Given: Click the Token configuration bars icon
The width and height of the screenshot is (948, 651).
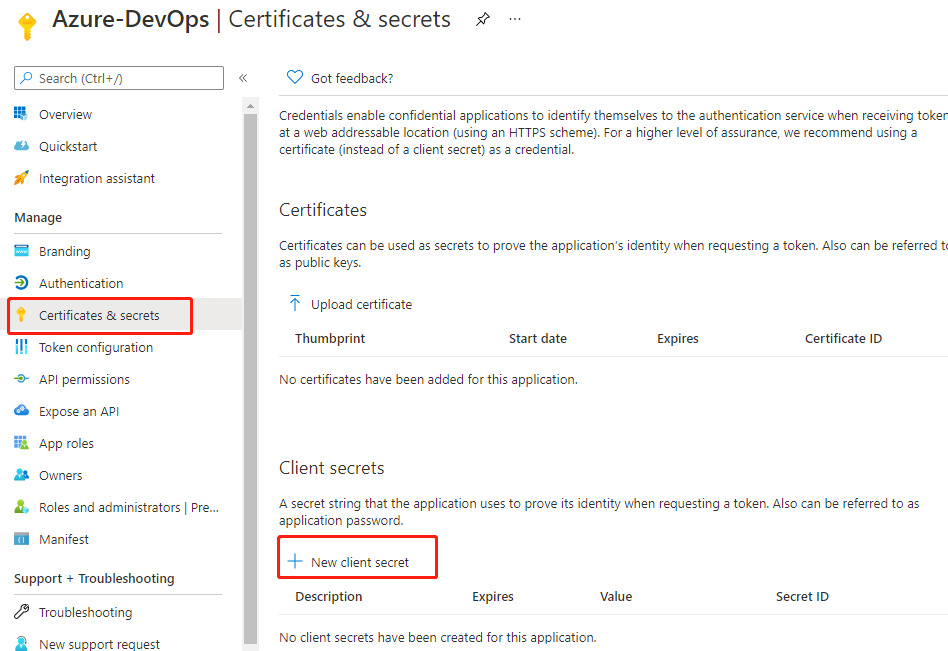Looking at the screenshot, I should (21, 346).
